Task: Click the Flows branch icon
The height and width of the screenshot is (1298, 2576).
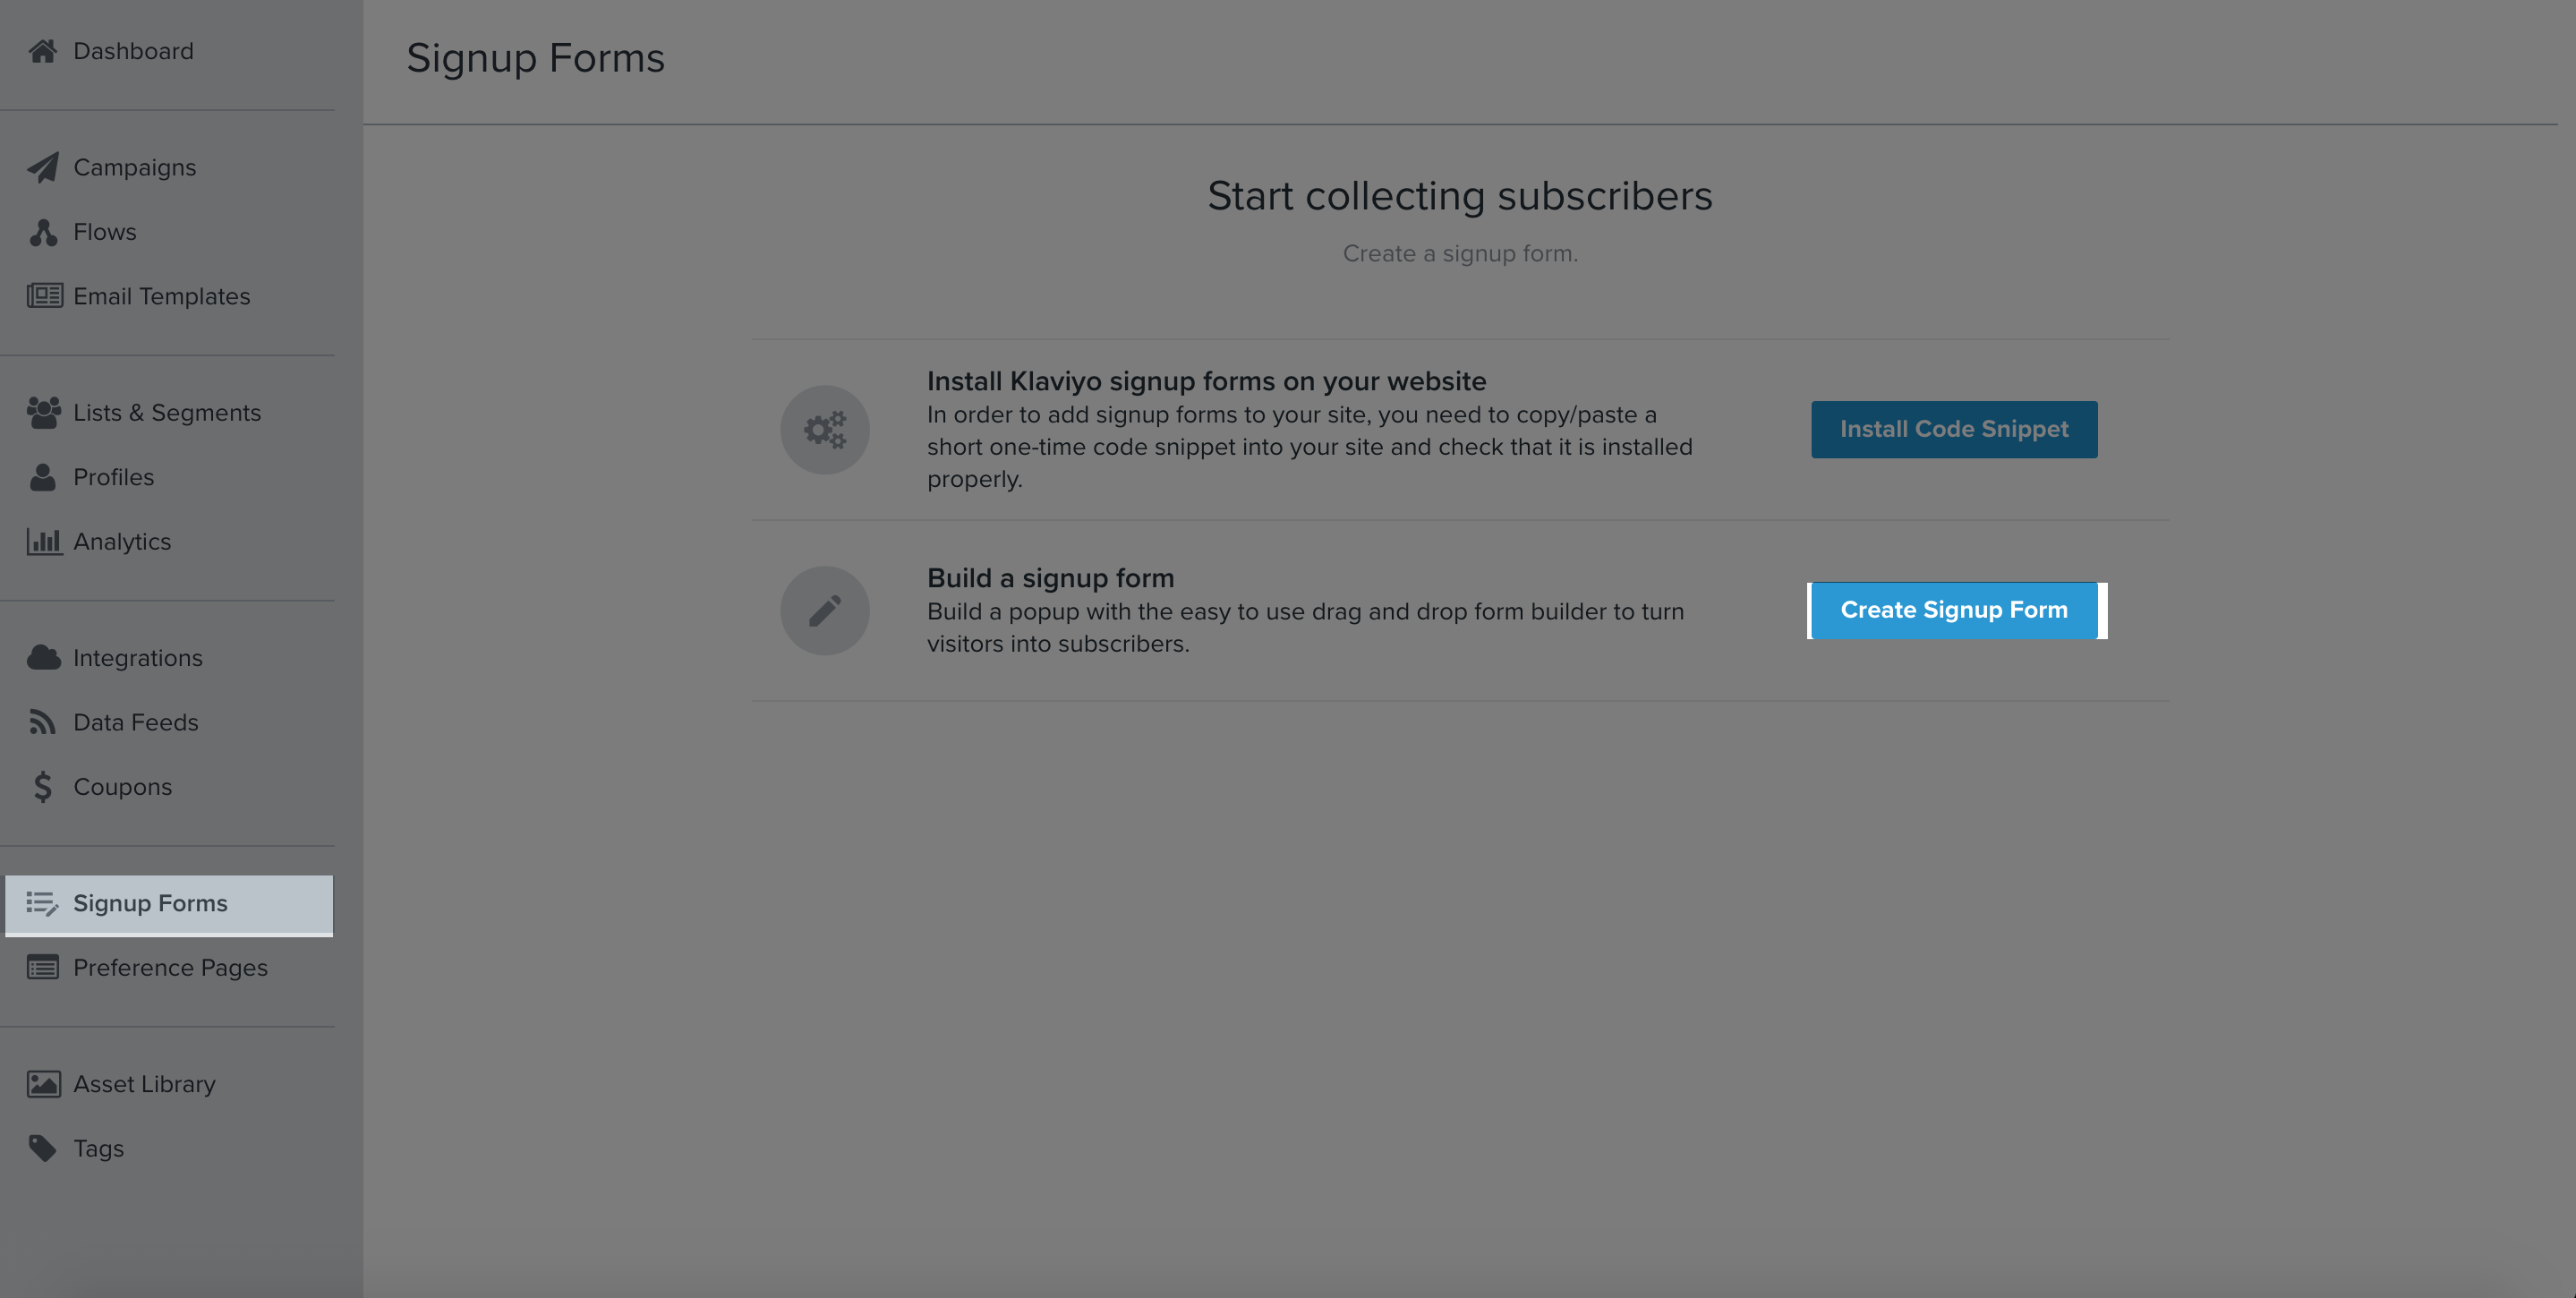Action: pos(43,232)
